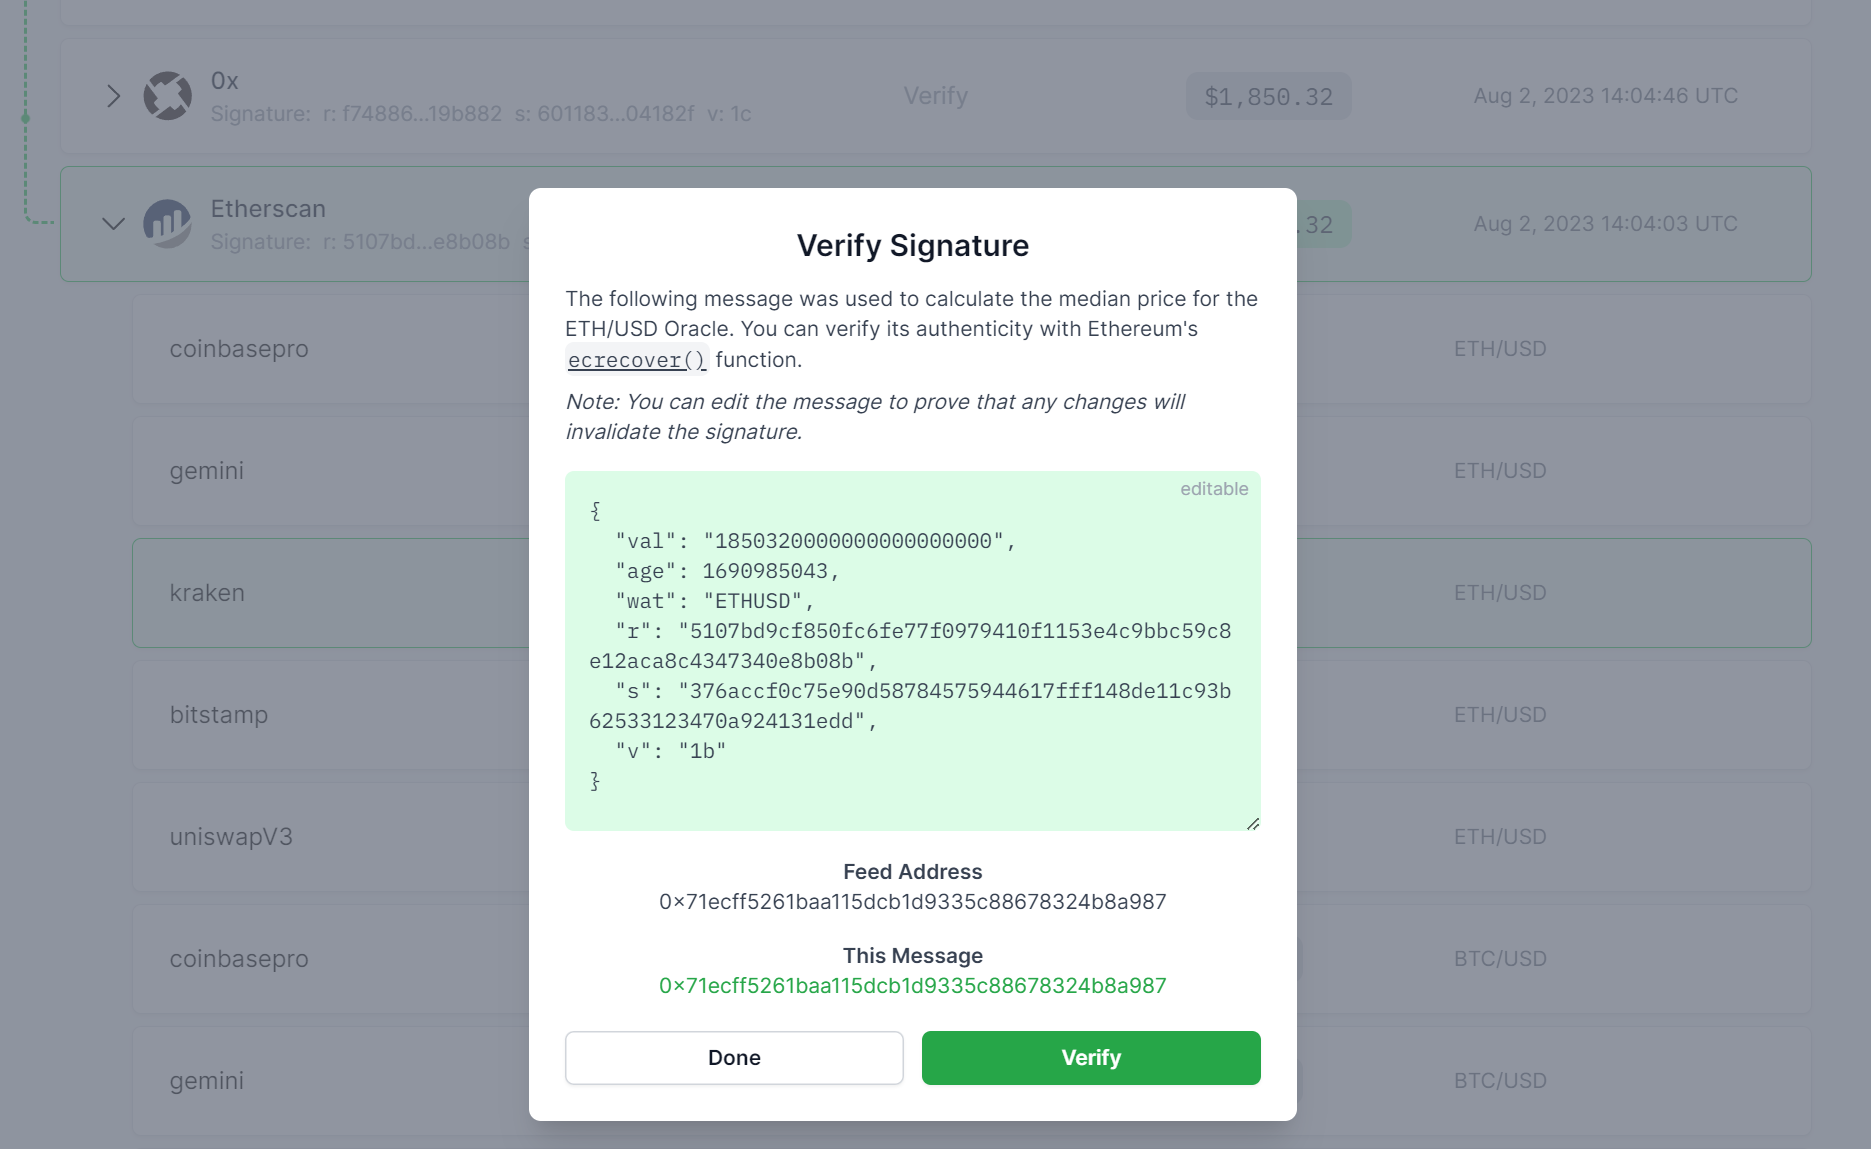Screen dimensions: 1871x1149
Task: Expand the 0x feed row chevron
Action: (114, 96)
